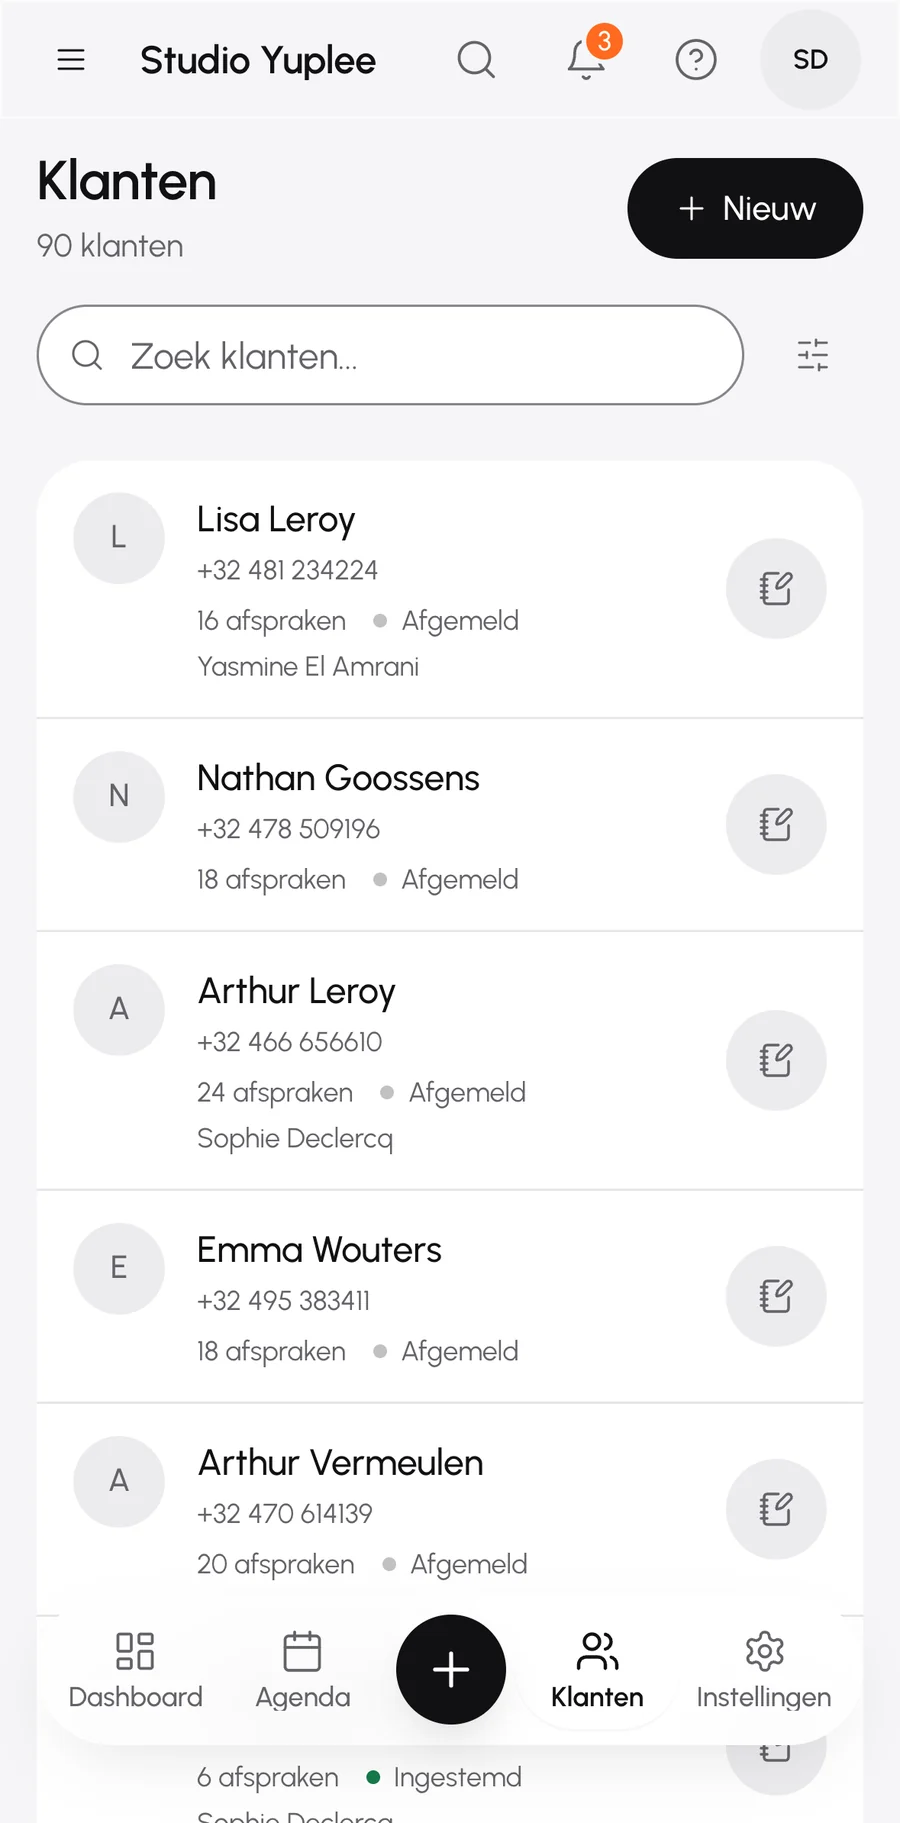The image size is (900, 1823).
Task: Open Emma Wouters client name
Action: pos(319,1250)
